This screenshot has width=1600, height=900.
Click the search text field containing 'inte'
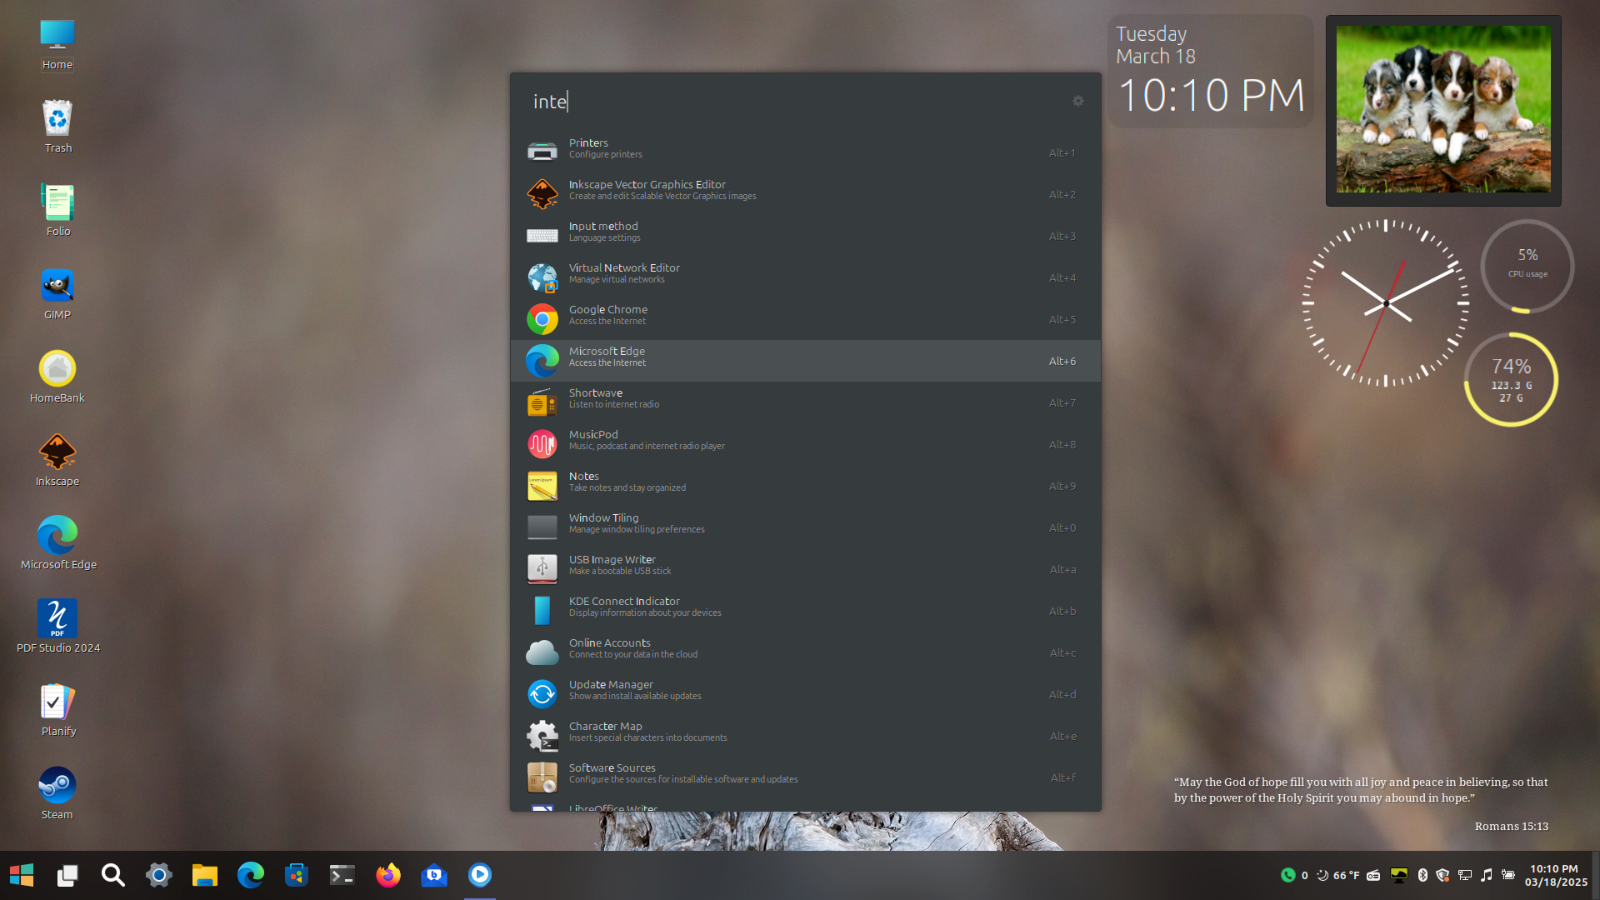point(790,102)
